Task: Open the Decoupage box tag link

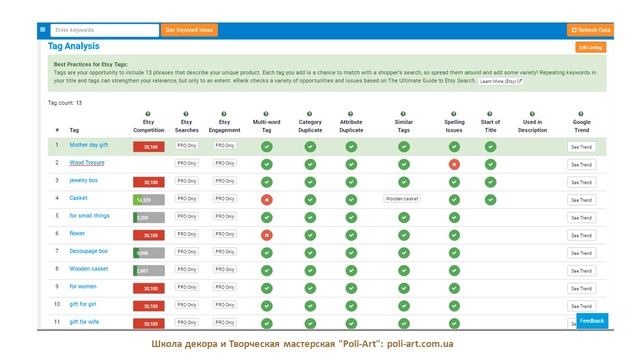Action: 89,251
